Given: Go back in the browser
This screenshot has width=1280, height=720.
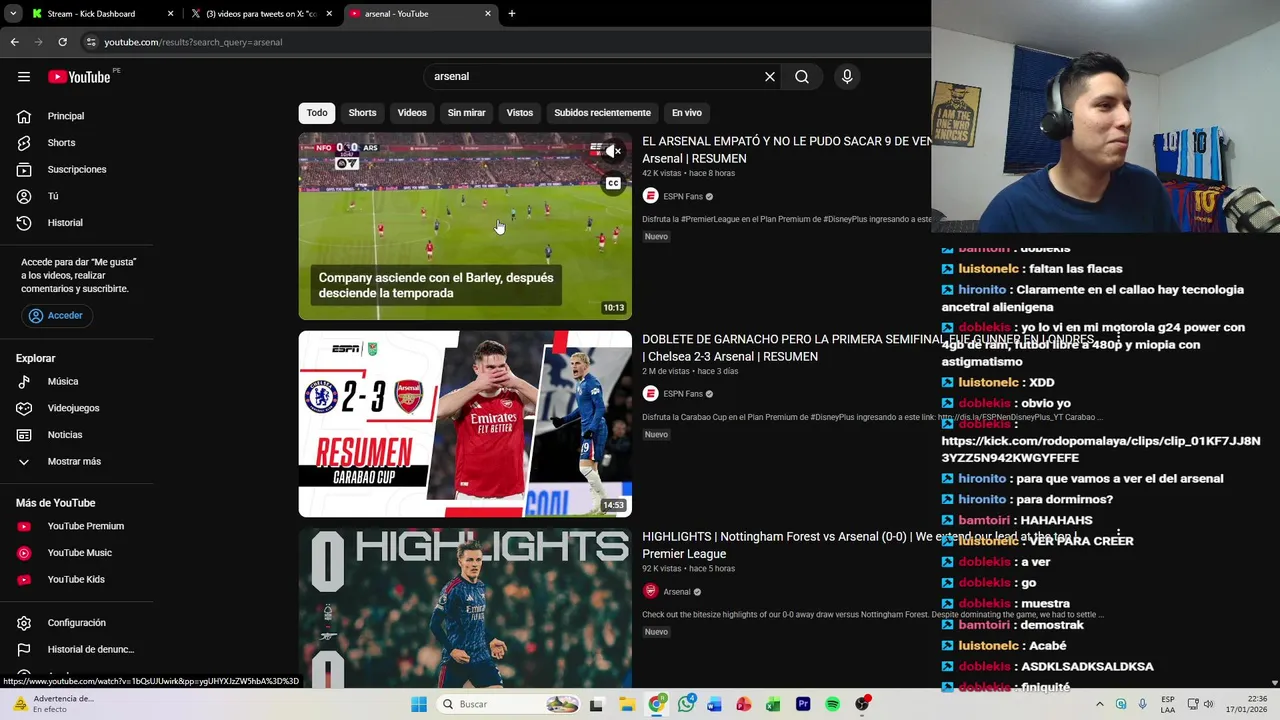Looking at the screenshot, I should pyautogui.click(x=14, y=42).
